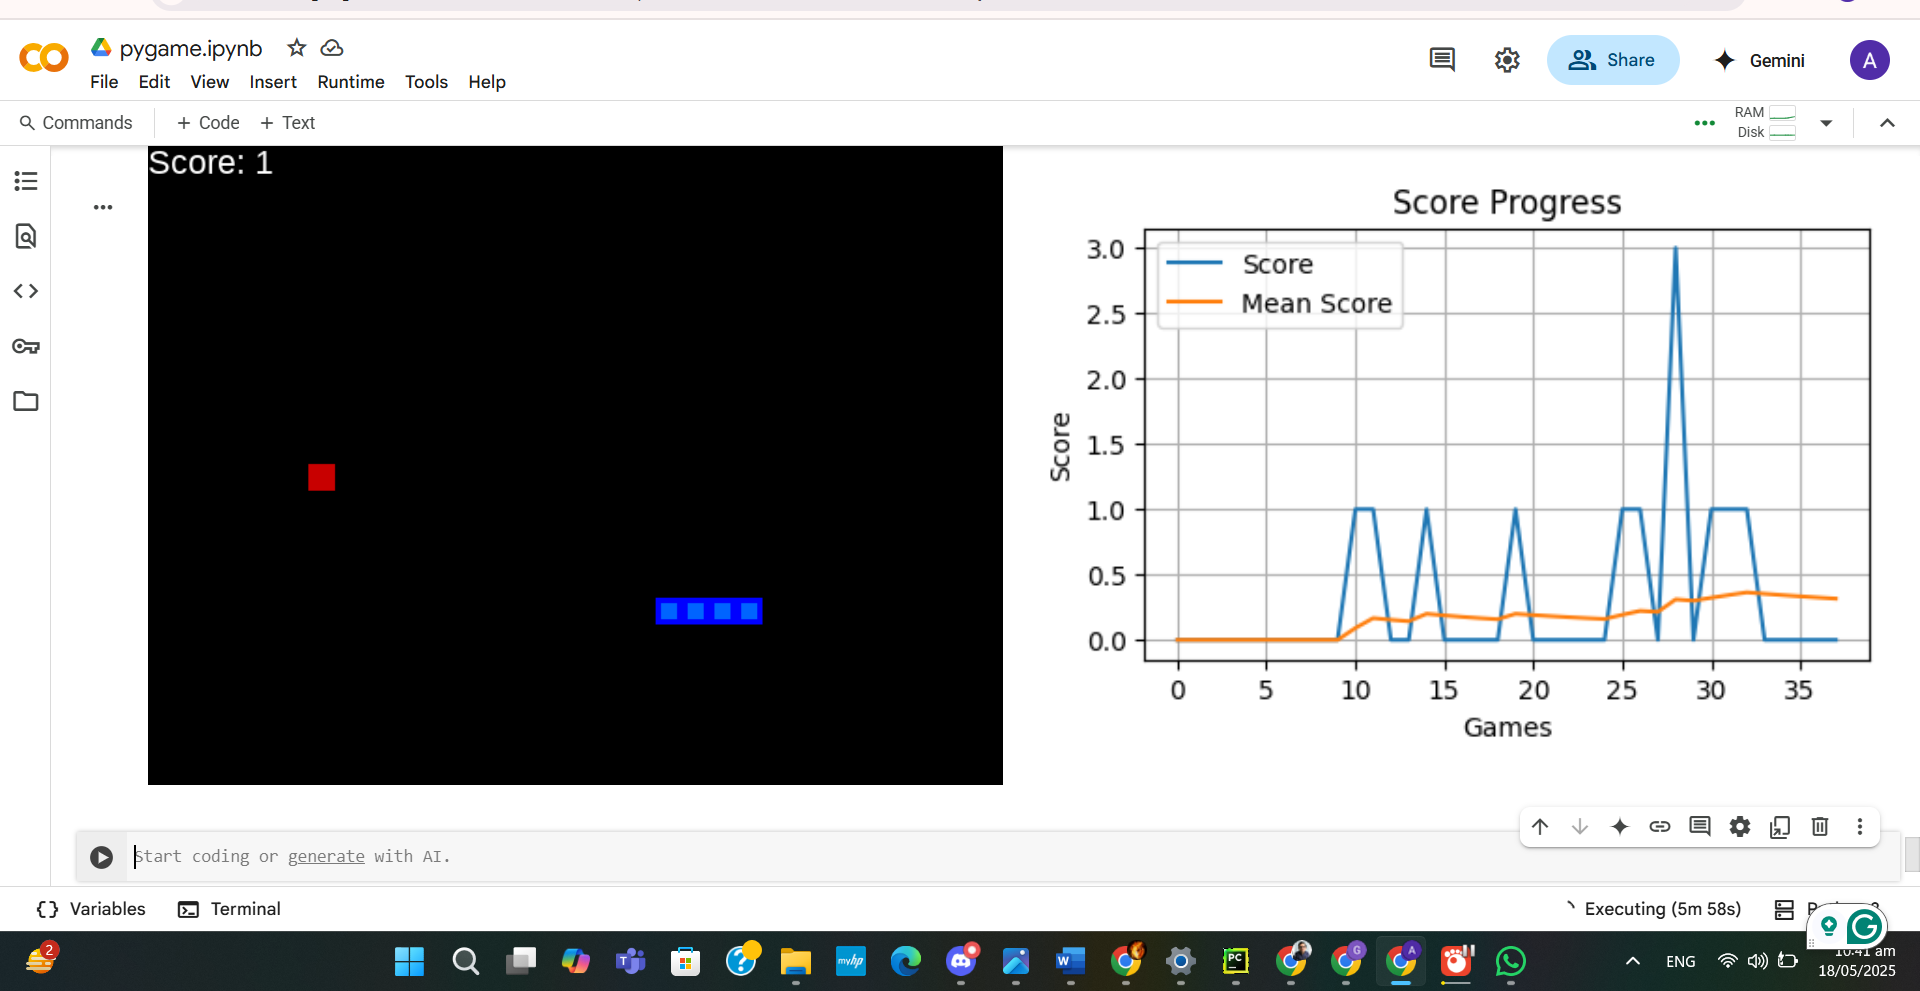Open WhatsApp from the Windows taskbar
This screenshot has height=991, width=1920.
pyautogui.click(x=1510, y=961)
